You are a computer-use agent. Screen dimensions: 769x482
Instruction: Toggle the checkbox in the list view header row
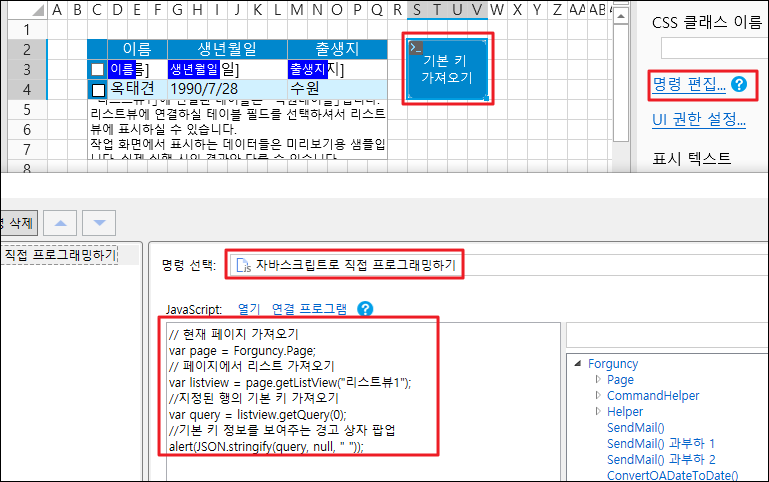click(x=97, y=69)
